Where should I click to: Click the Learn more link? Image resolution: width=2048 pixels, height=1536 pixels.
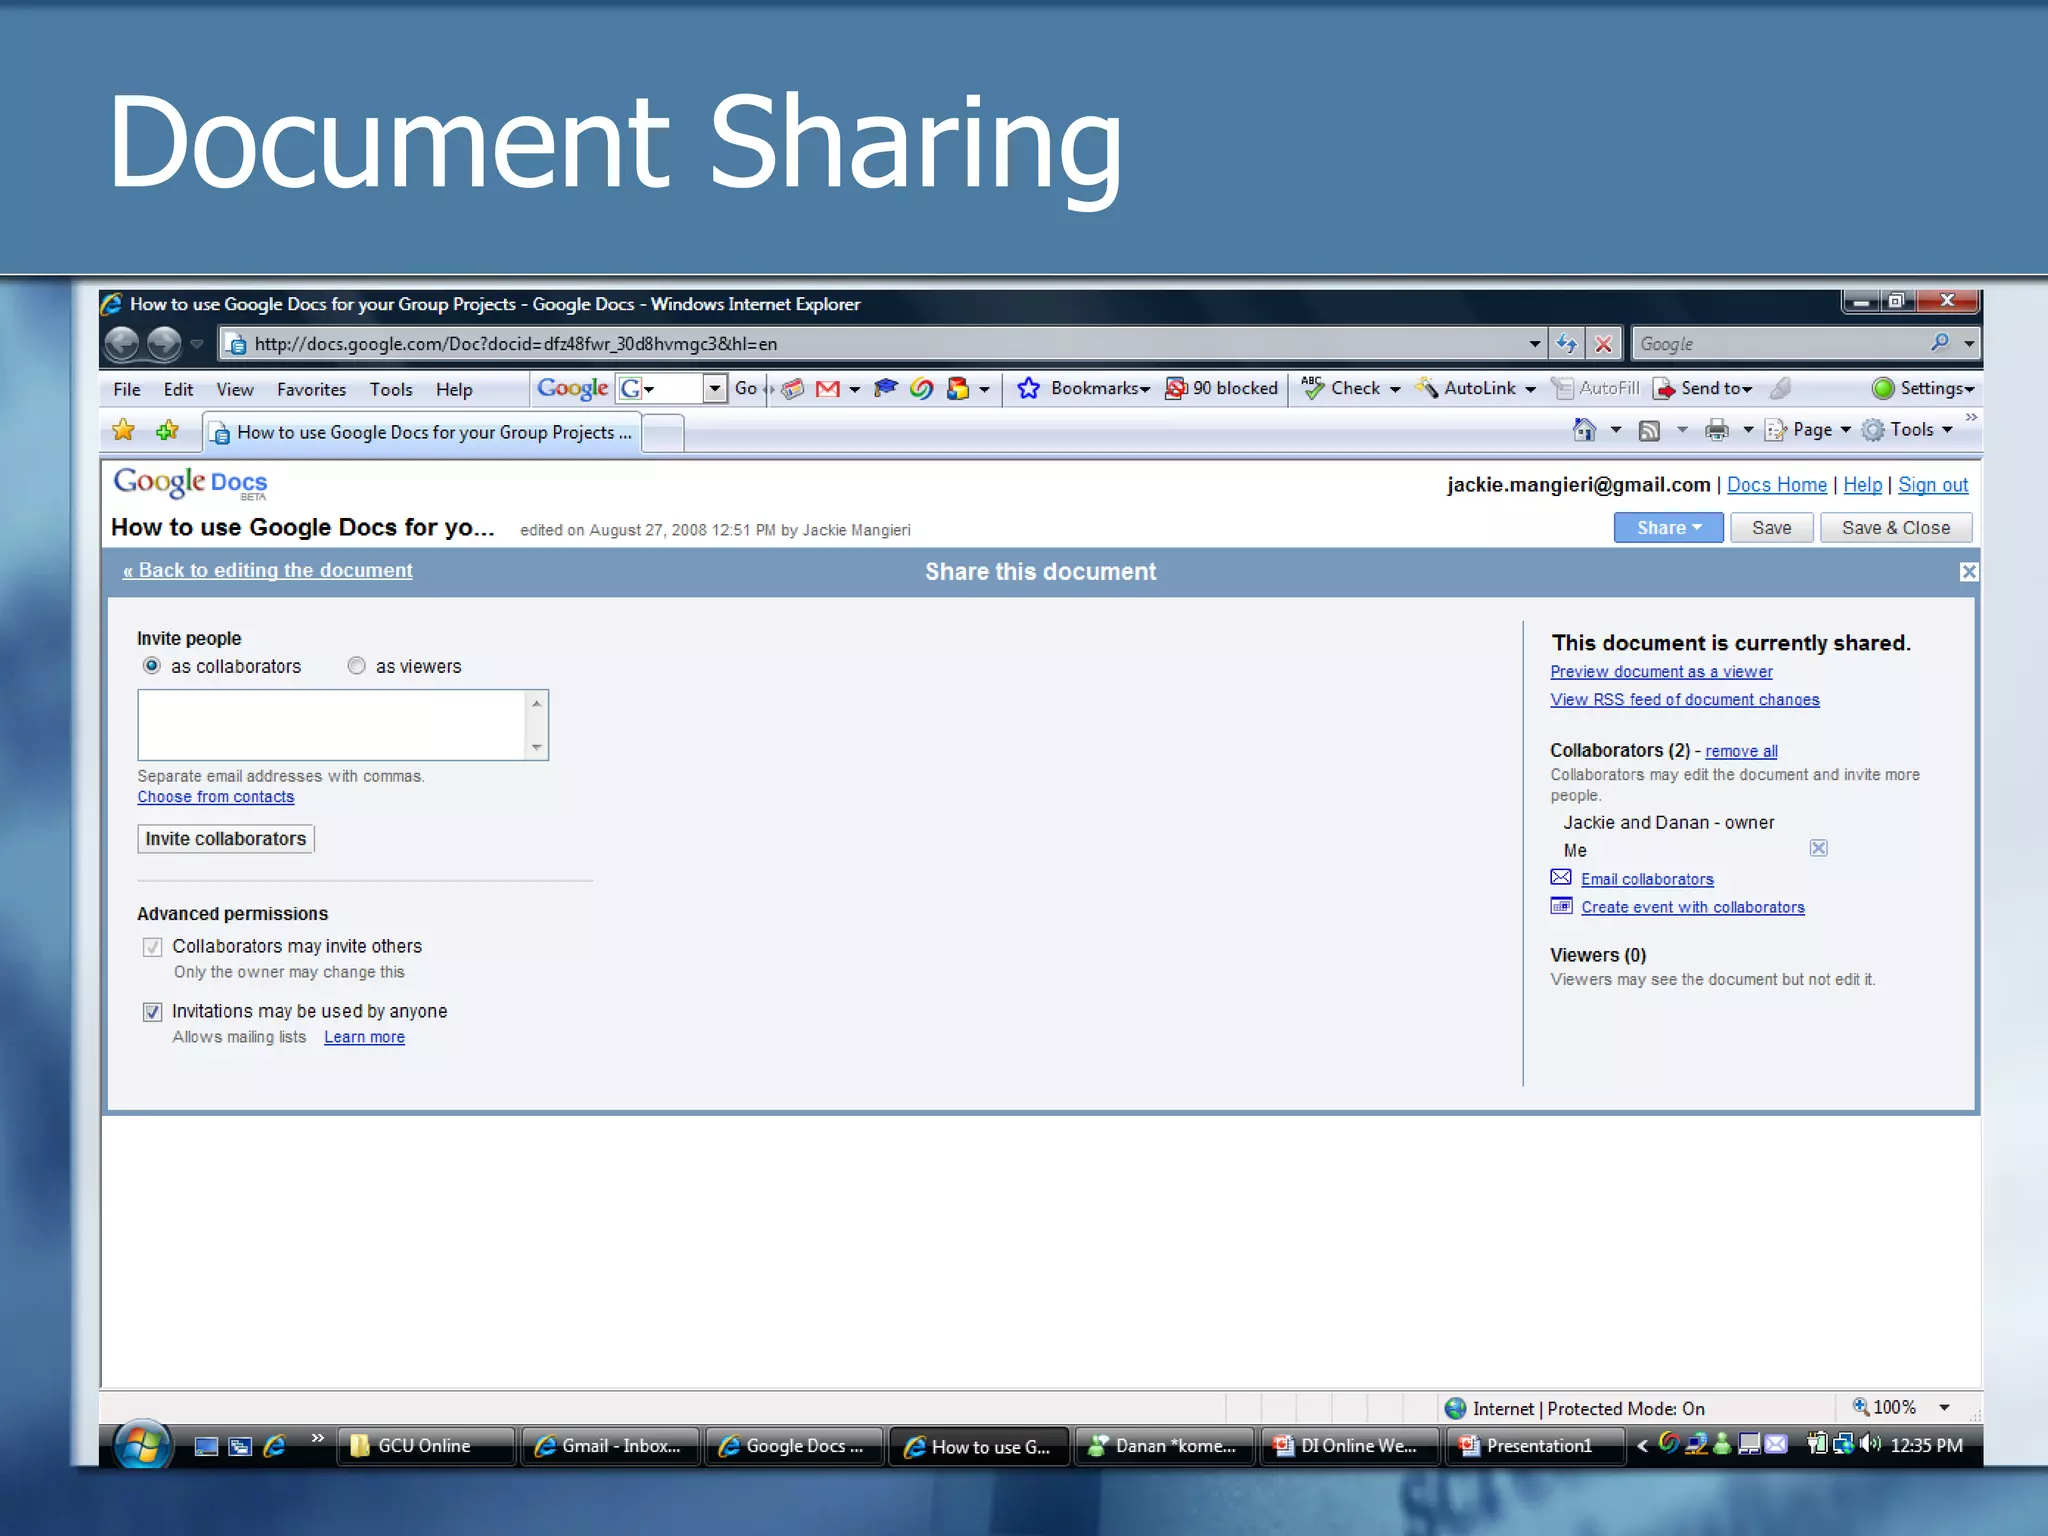click(364, 1037)
